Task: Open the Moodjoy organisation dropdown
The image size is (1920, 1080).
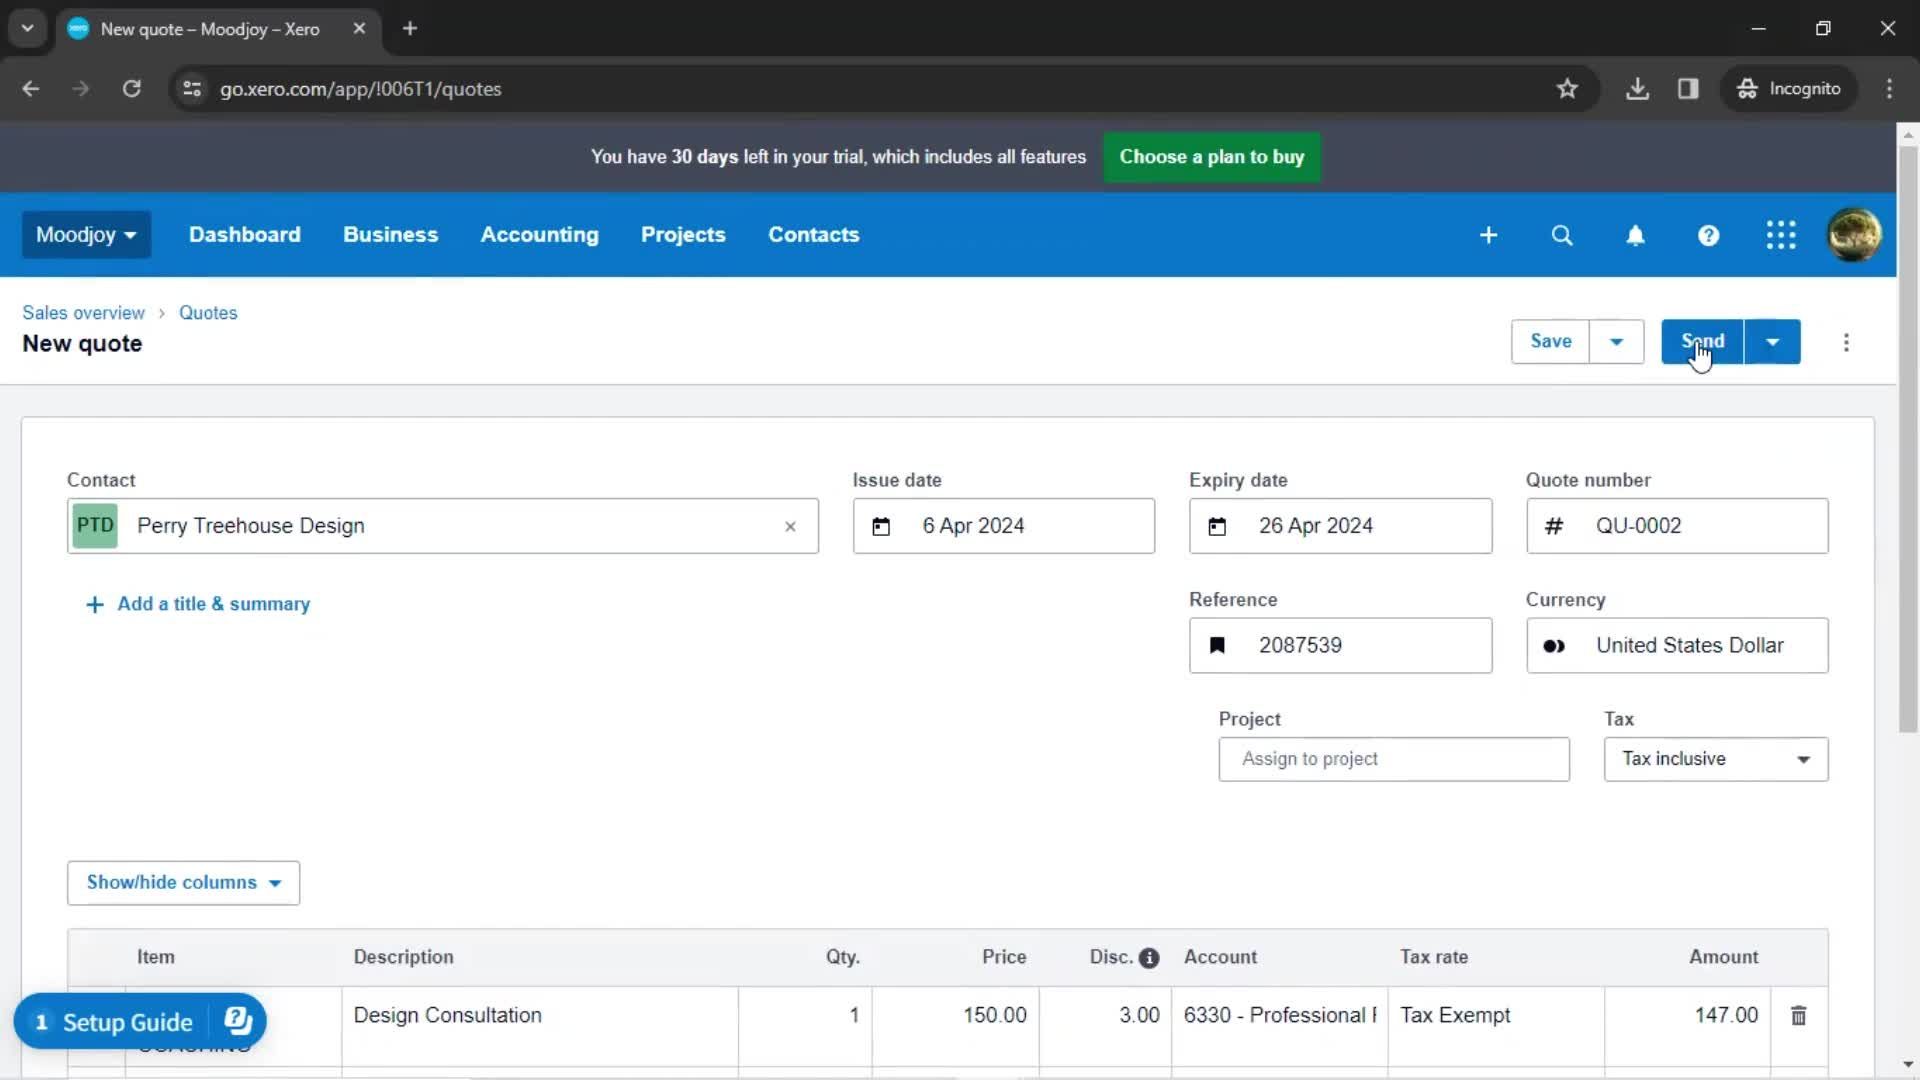Action: [86, 235]
